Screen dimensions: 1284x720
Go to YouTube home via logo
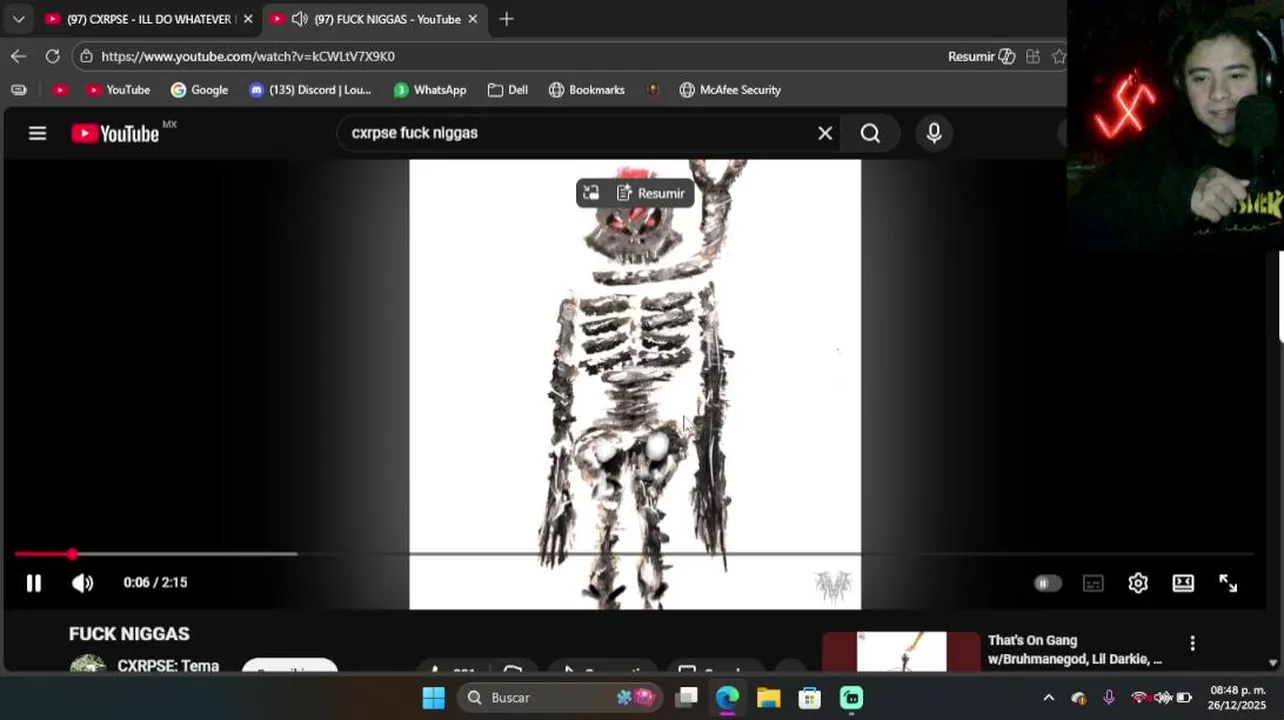[115, 133]
